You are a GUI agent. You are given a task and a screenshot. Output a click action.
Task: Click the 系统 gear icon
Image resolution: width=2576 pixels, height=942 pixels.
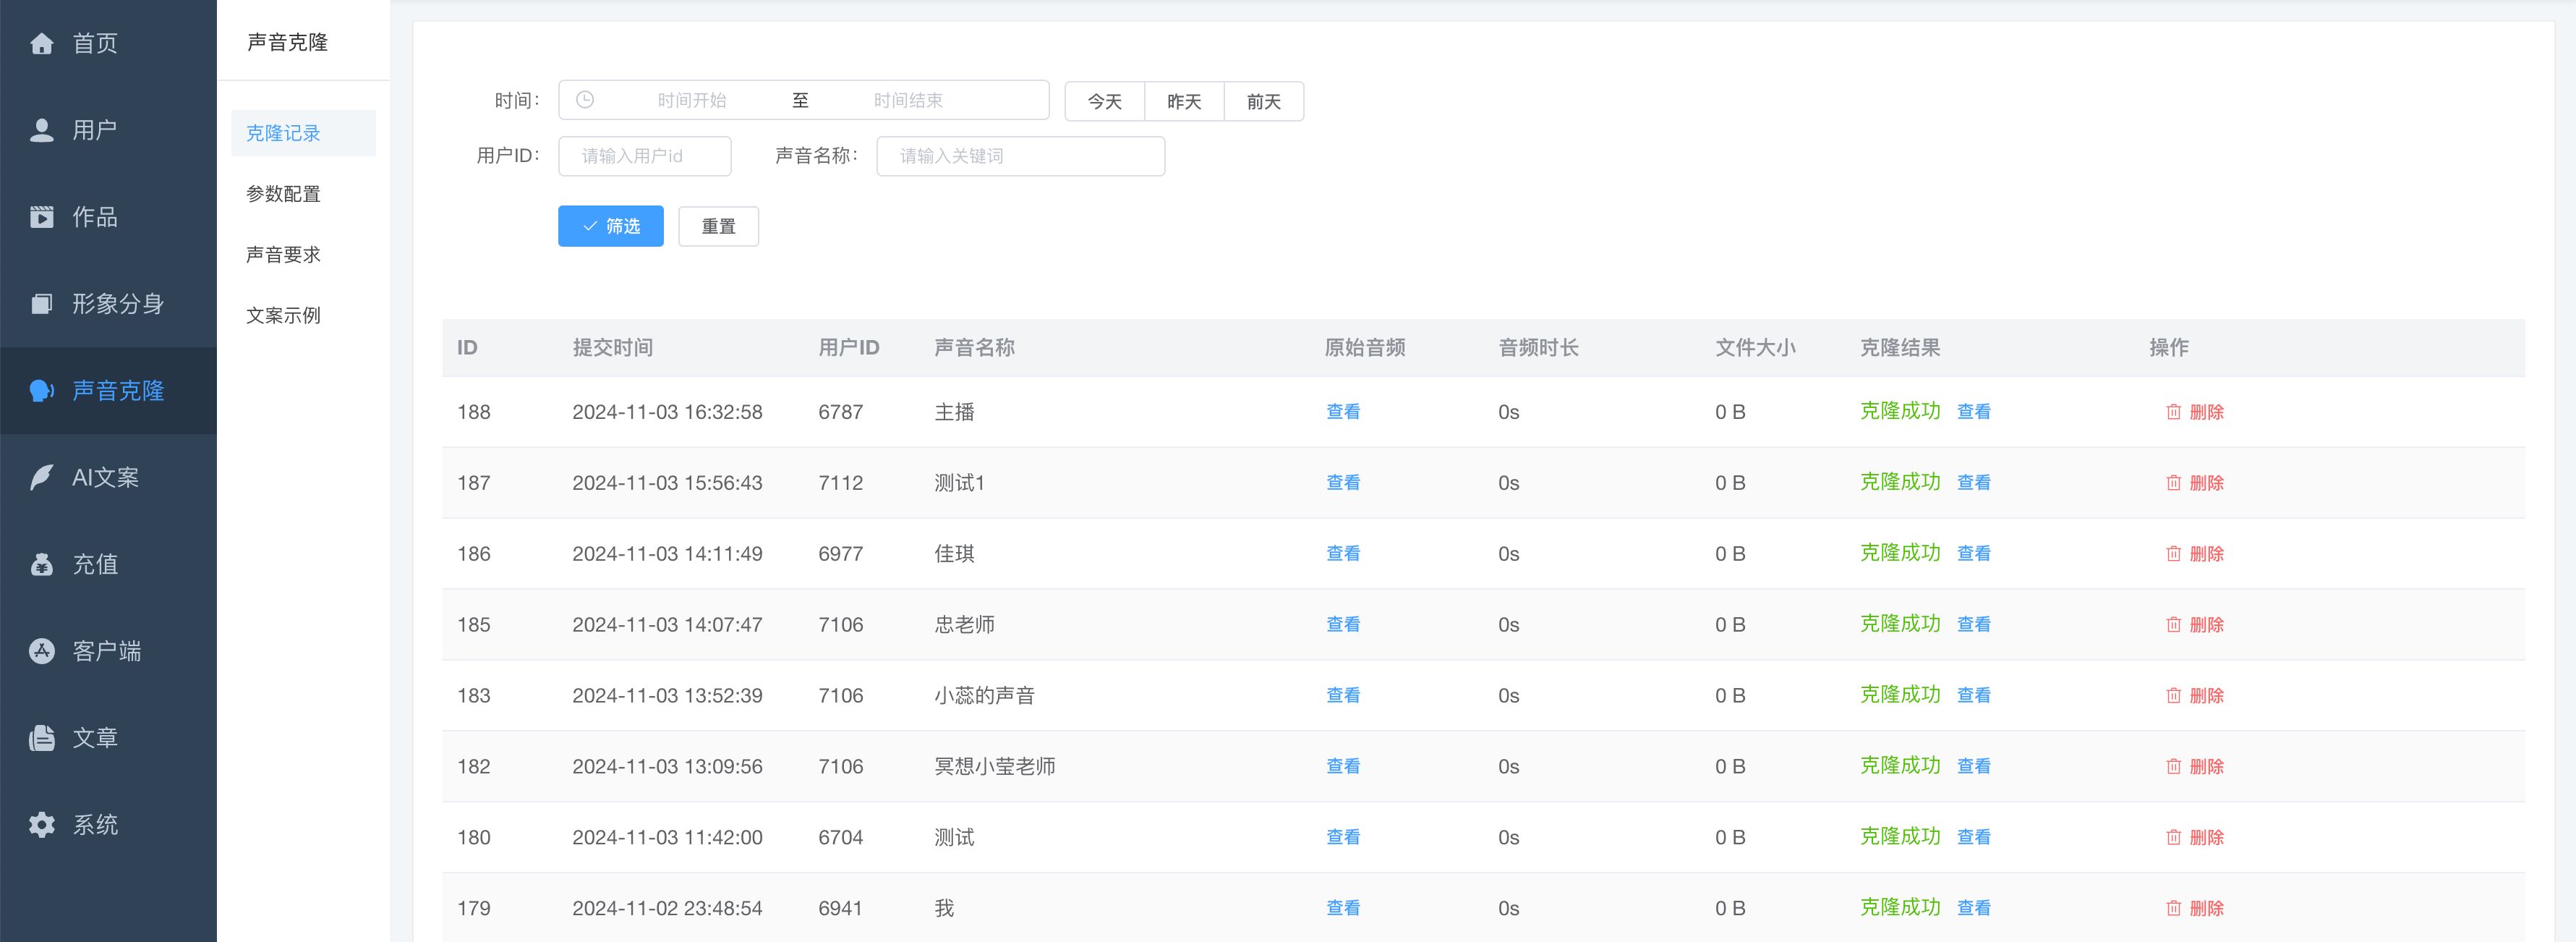point(41,825)
